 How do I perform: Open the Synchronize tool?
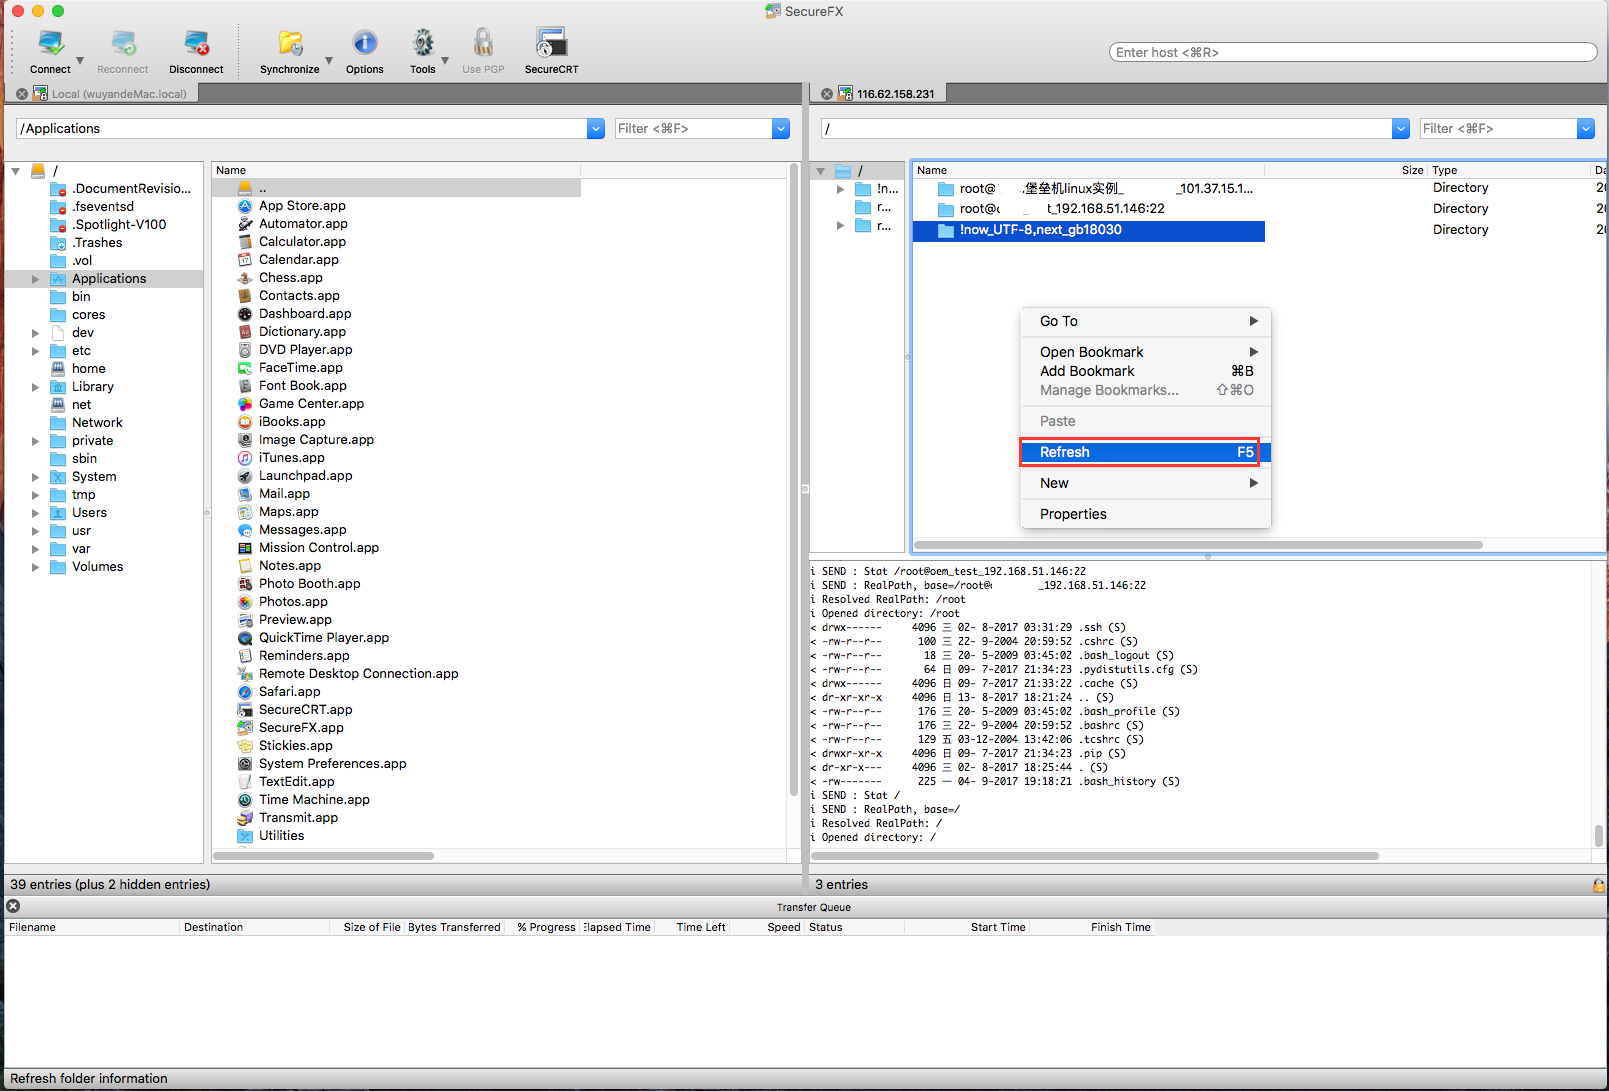(290, 45)
